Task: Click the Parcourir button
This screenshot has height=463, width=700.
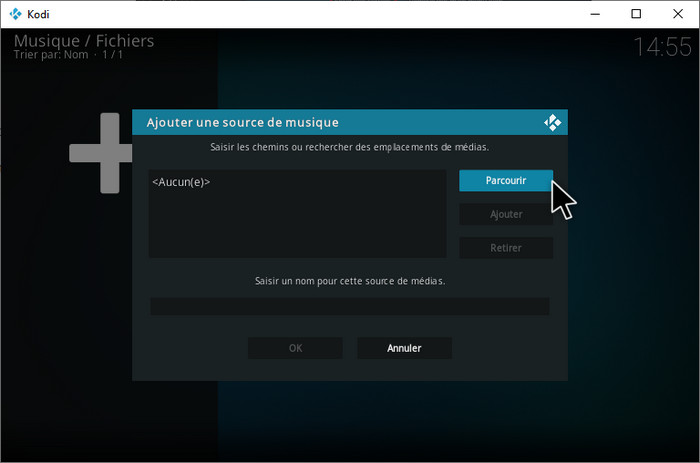Action: (x=506, y=180)
